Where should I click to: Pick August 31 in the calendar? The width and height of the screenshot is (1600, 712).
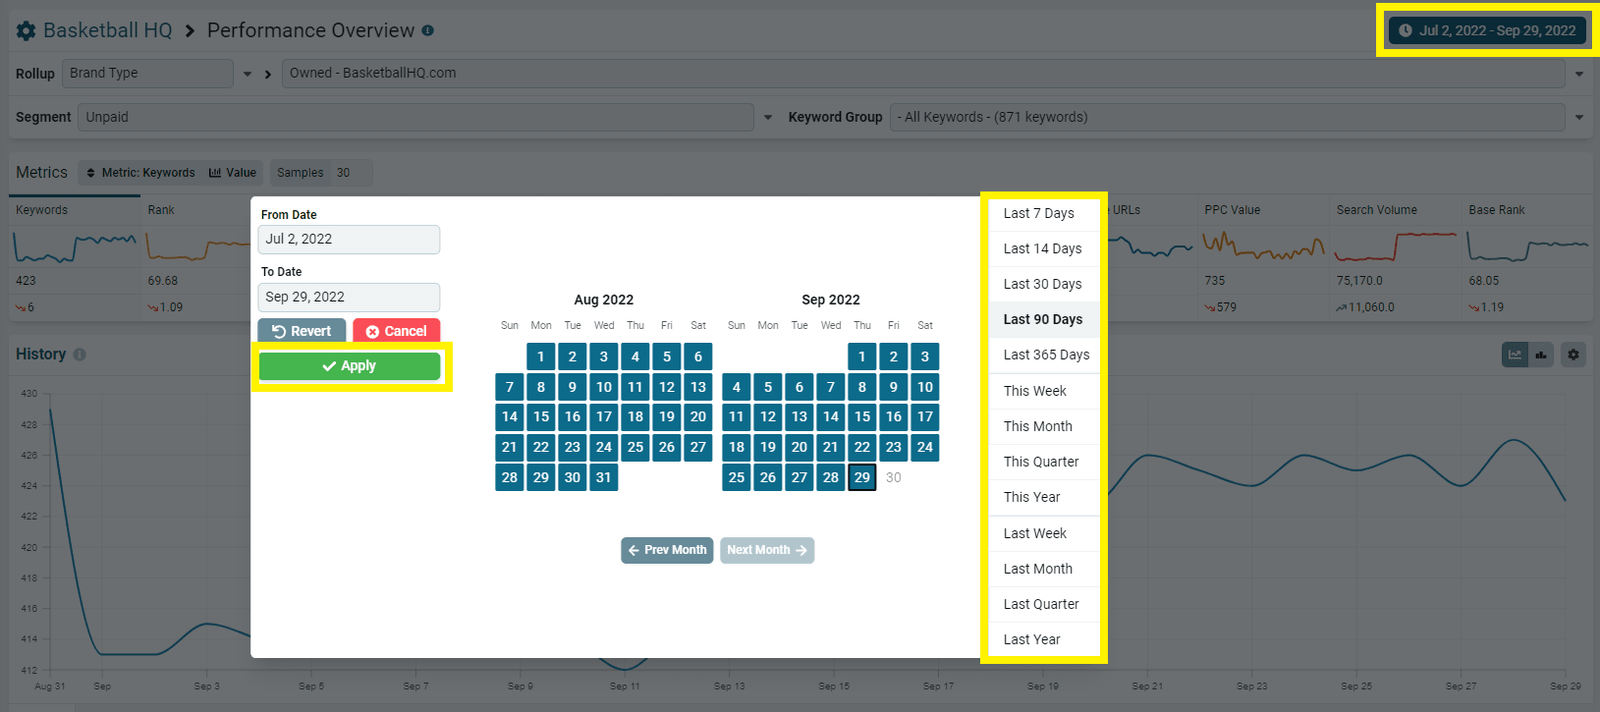tap(604, 477)
